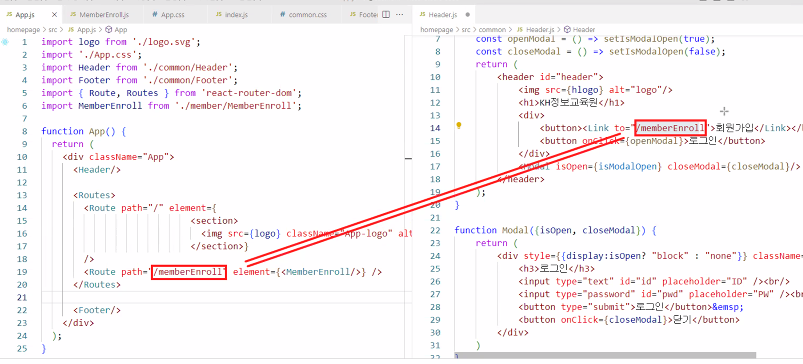Open 'homepage' breadcrumb in left editor
This screenshot has height=364, width=803.
23,30
